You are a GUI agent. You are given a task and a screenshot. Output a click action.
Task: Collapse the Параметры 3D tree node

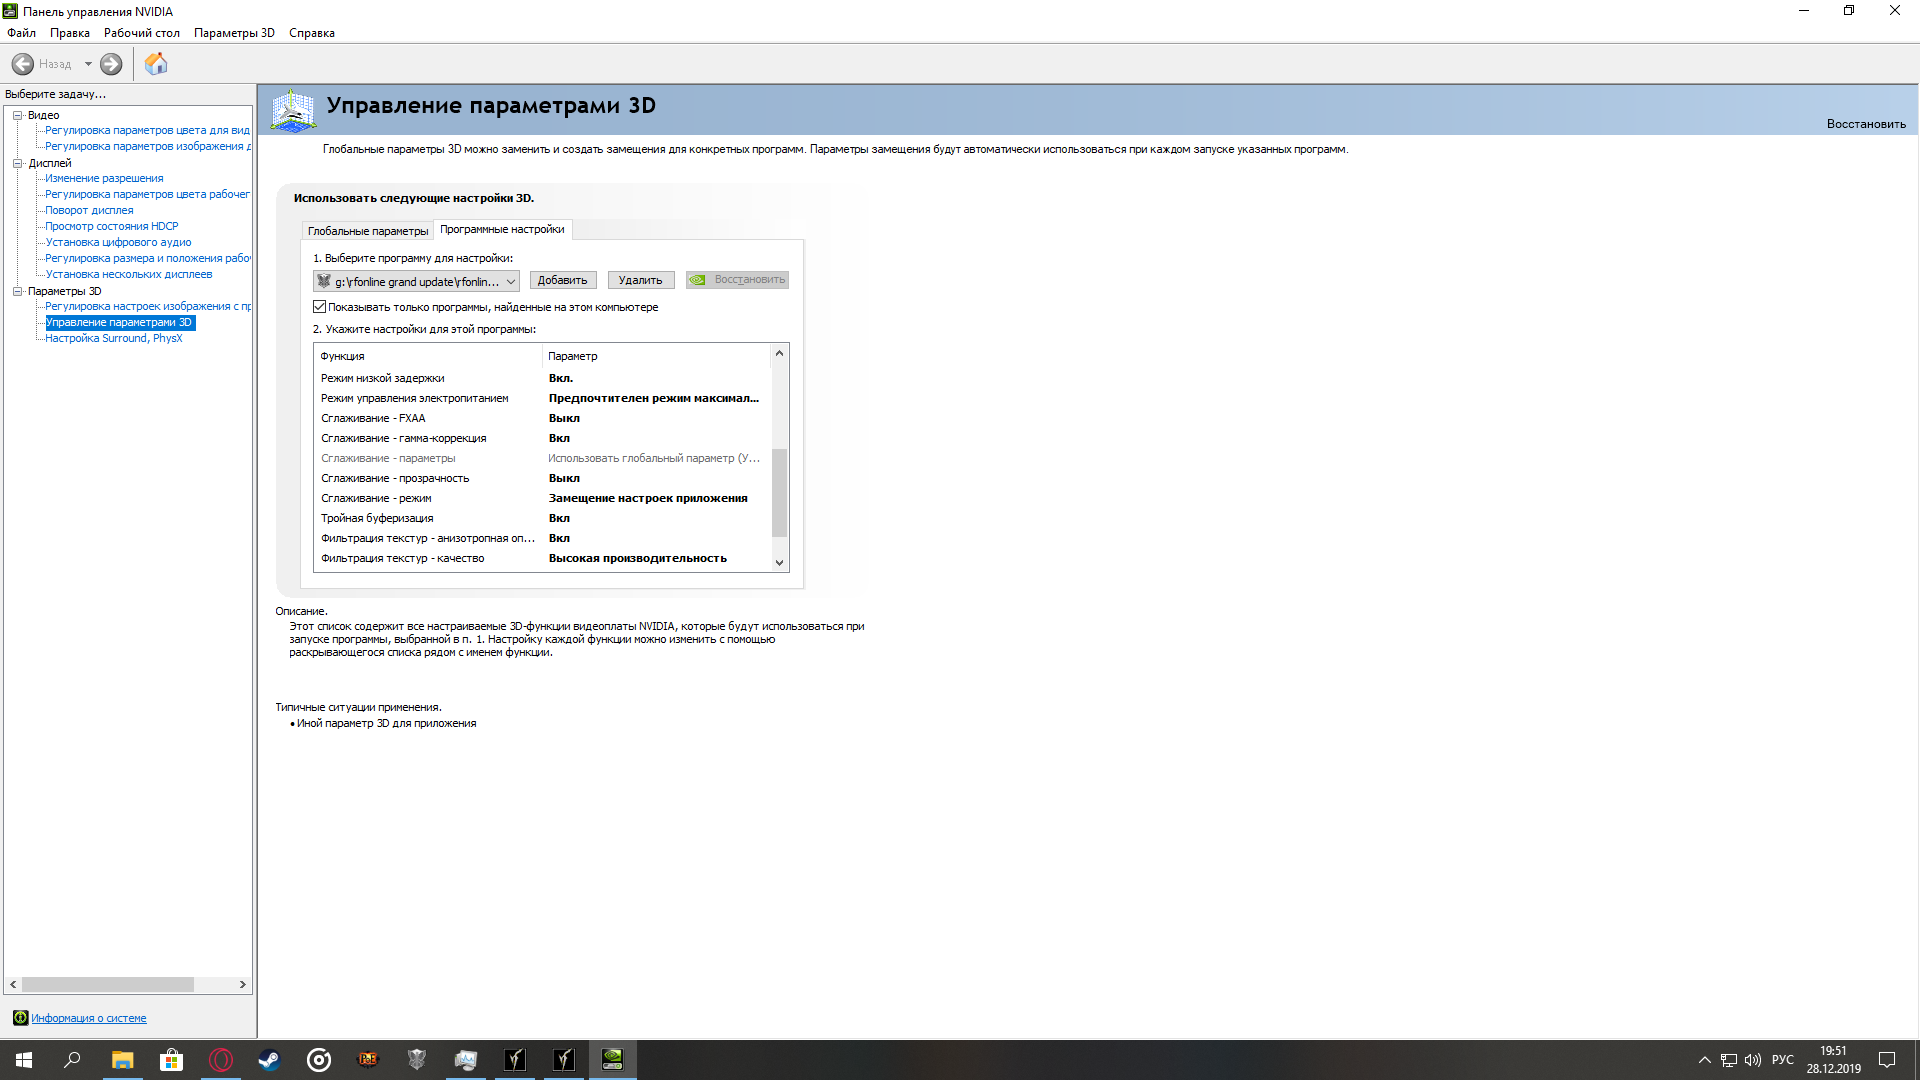[x=17, y=291]
